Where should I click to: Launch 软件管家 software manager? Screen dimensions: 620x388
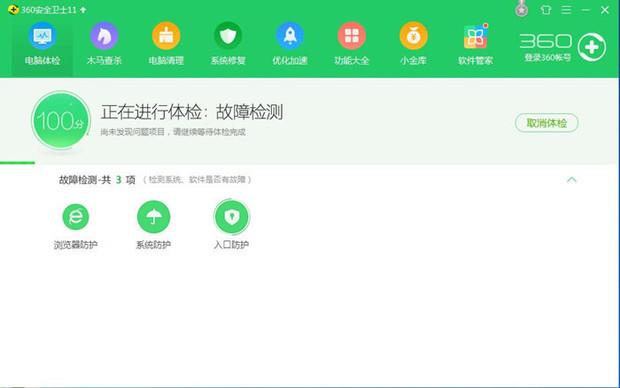[475, 44]
